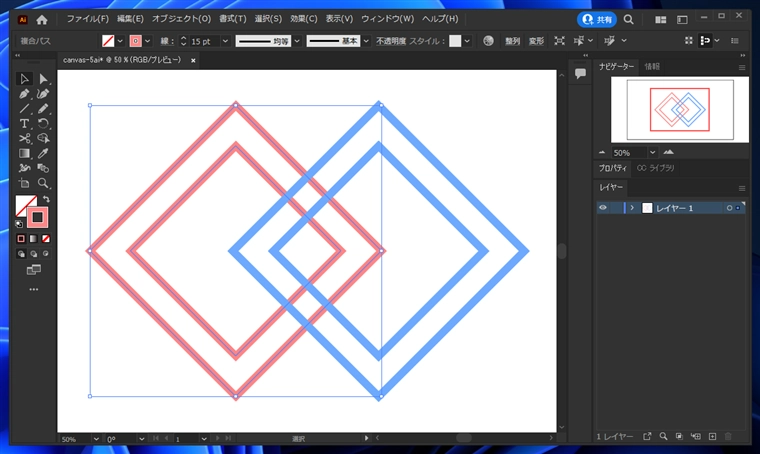This screenshot has width=760, height=454.
Task: Open the stroke weight 15 pt dropdown
Action: (225, 41)
